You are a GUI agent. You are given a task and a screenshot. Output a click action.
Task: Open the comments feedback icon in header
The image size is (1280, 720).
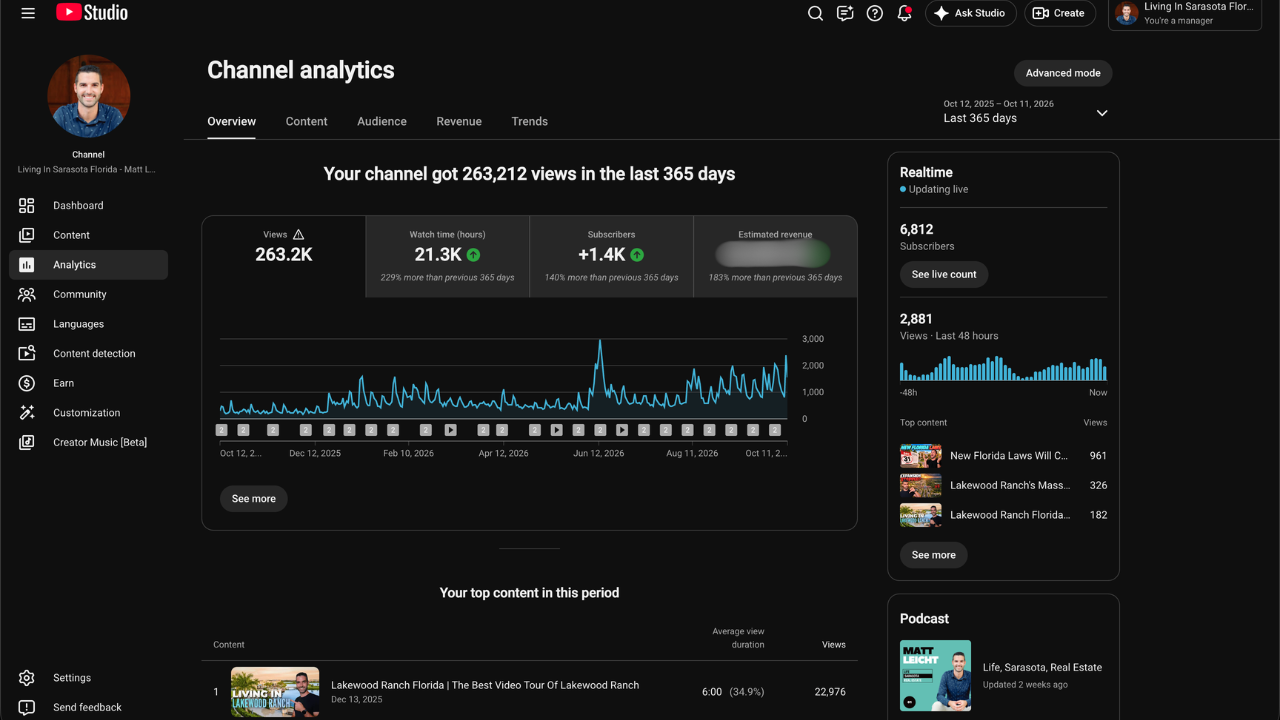[845, 13]
